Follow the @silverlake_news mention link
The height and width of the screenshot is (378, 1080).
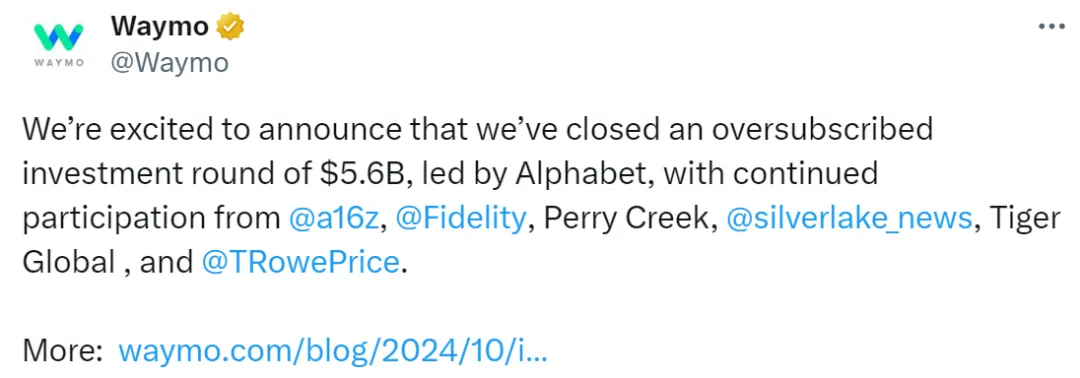849,219
